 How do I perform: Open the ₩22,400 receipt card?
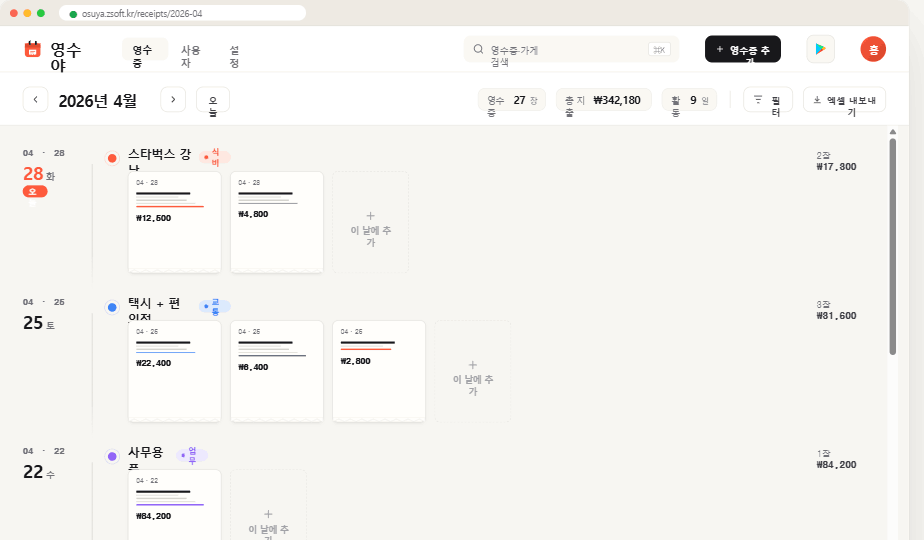(x=174, y=371)
